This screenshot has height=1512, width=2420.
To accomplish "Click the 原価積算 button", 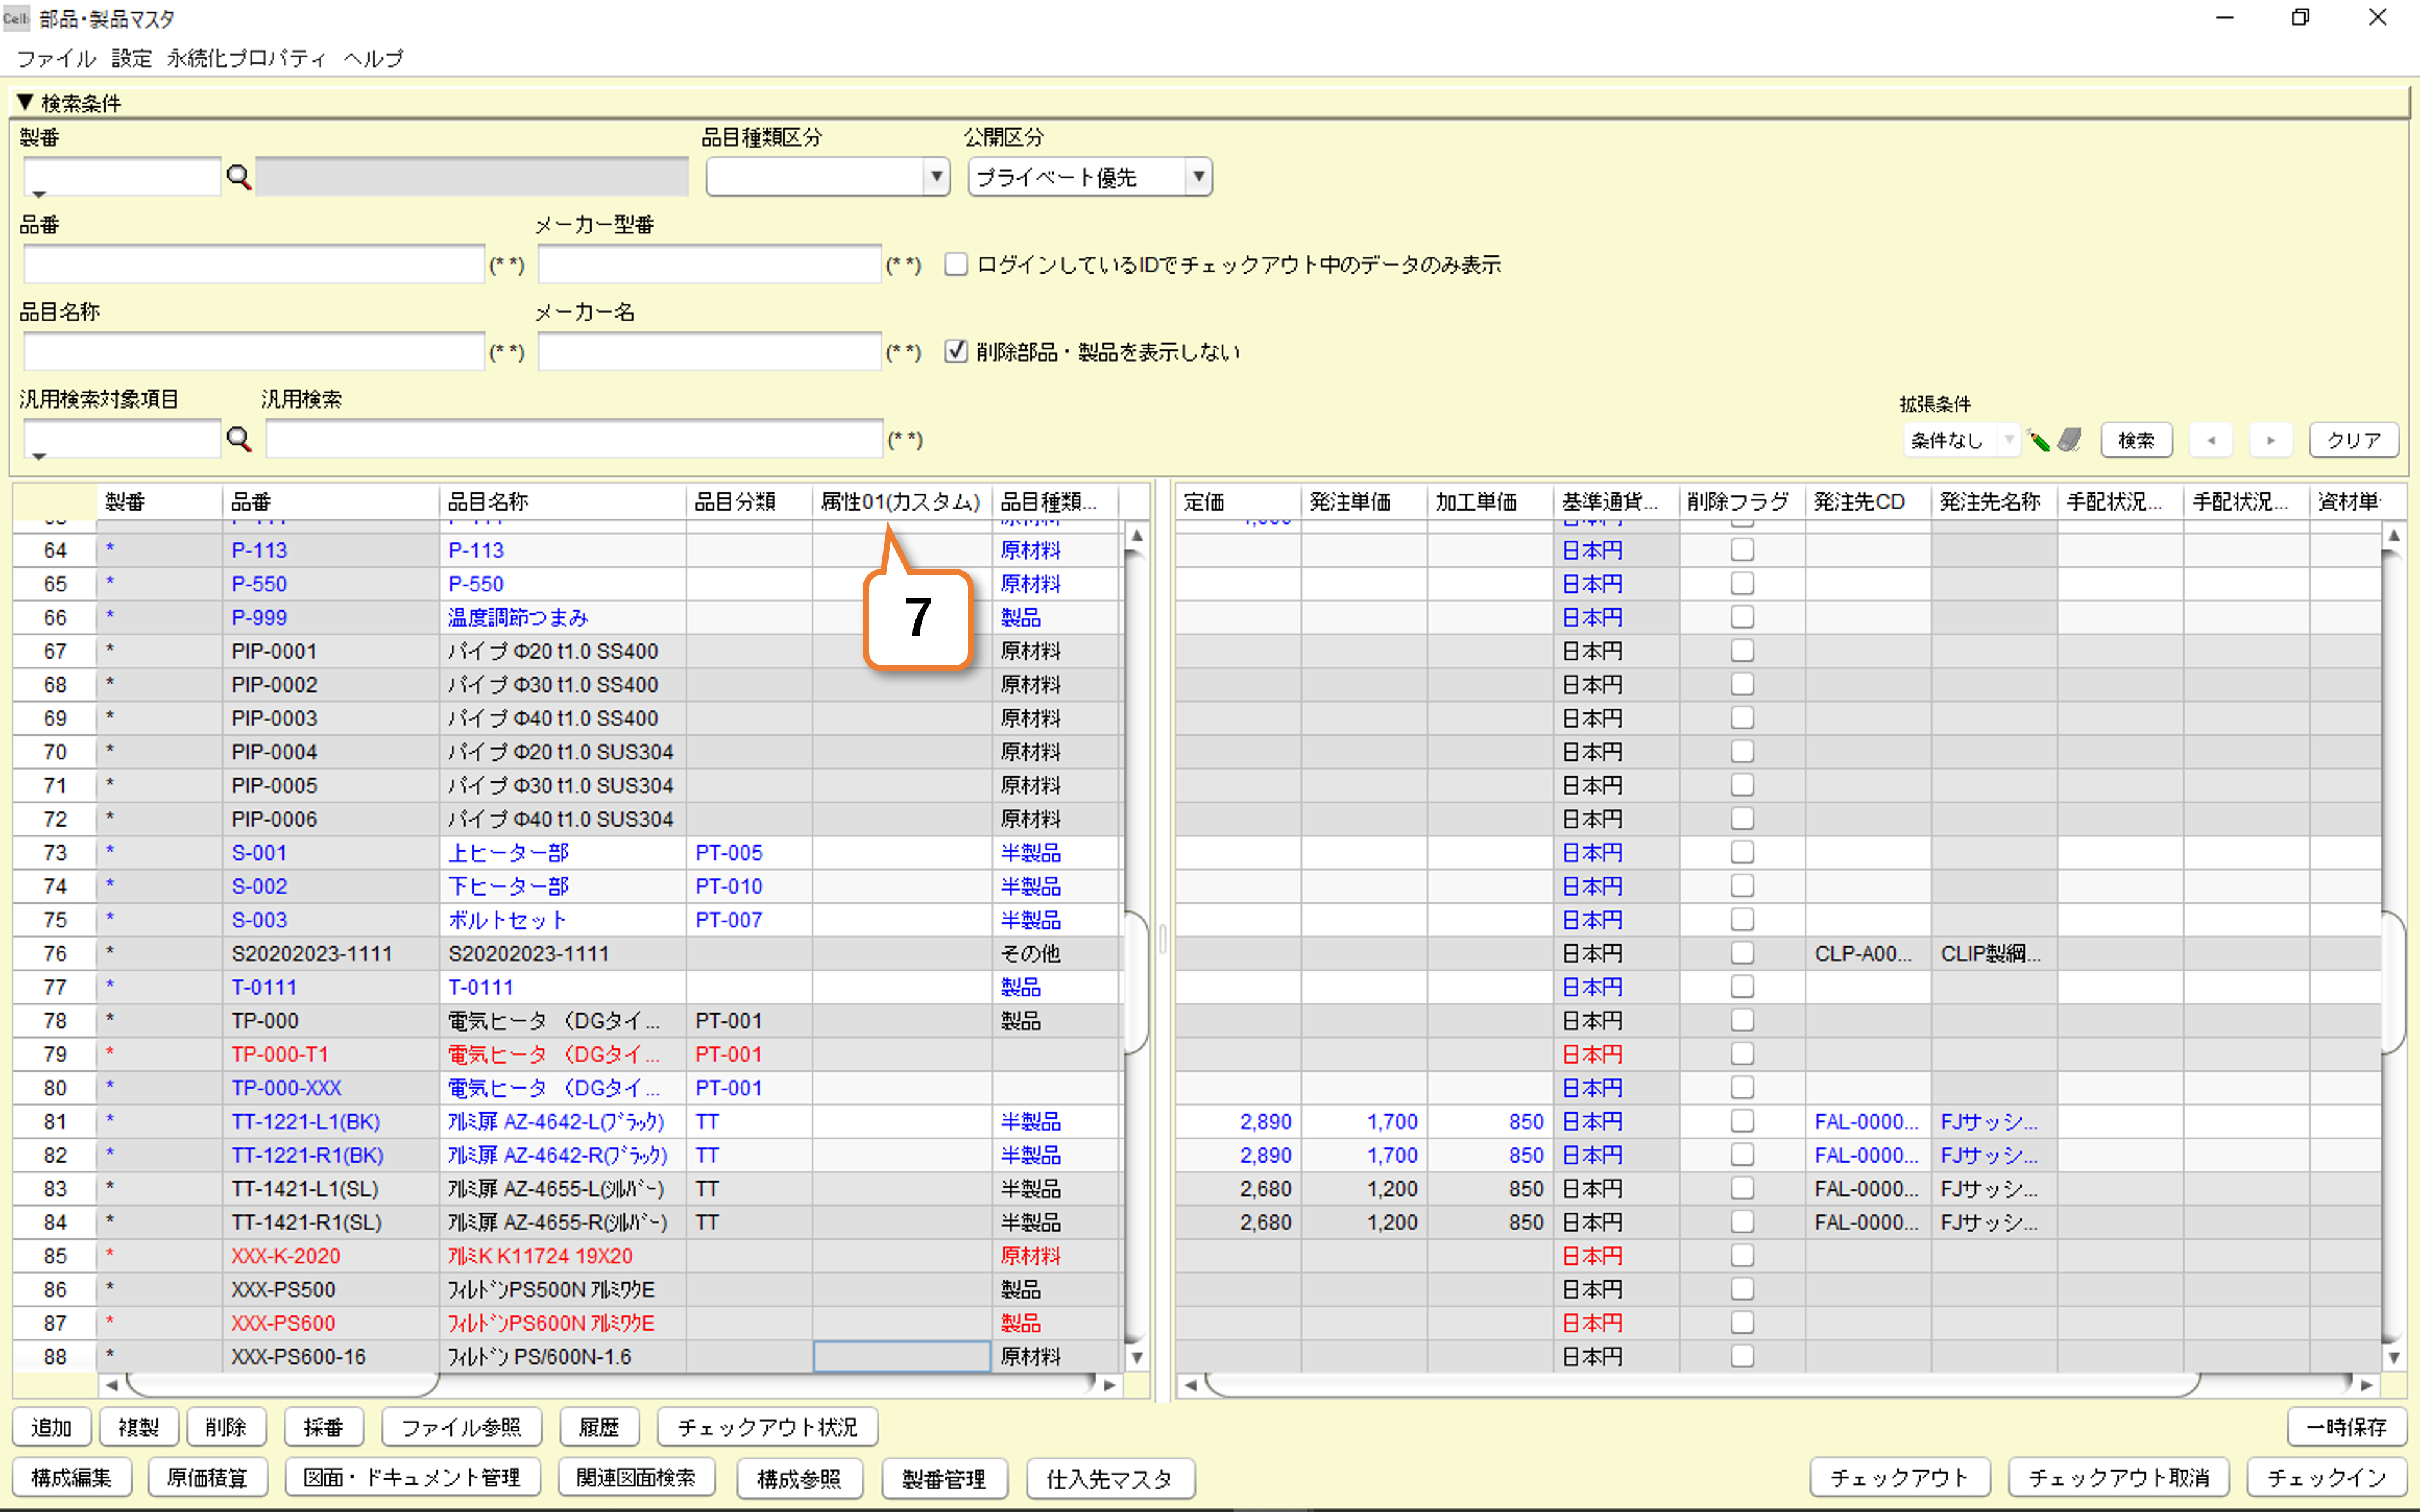I will 207,1478.
